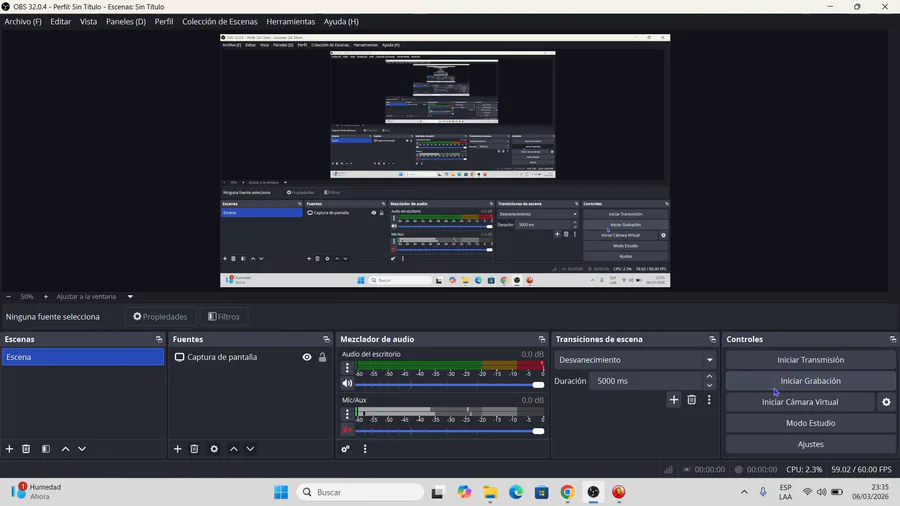
Task: Zoom in preview with plus icon
Action: point(46,297)
